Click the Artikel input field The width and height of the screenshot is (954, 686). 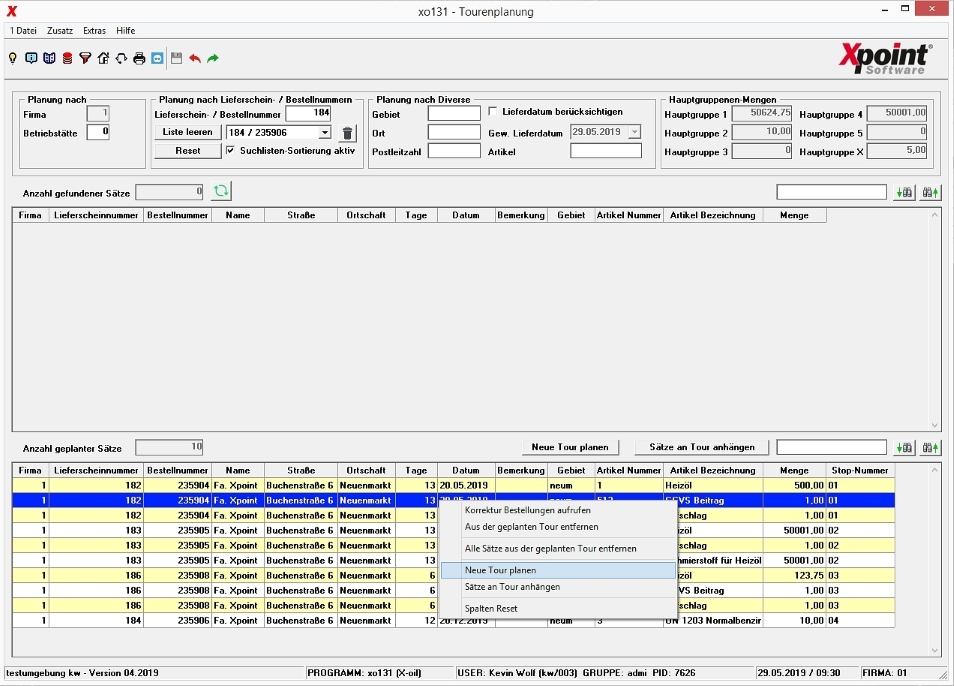[606, 151]
